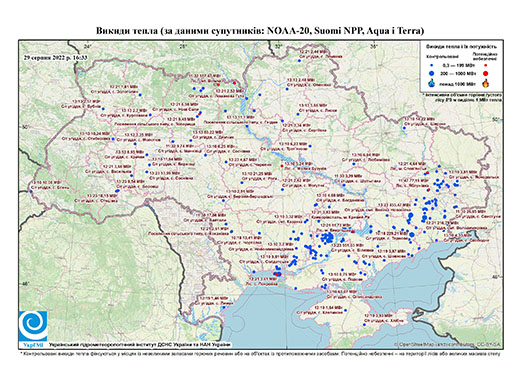This screenshot has height=368, width=520.
Task: Open the OpenStreetMap attribution link
Action: (x=447, y=344)
